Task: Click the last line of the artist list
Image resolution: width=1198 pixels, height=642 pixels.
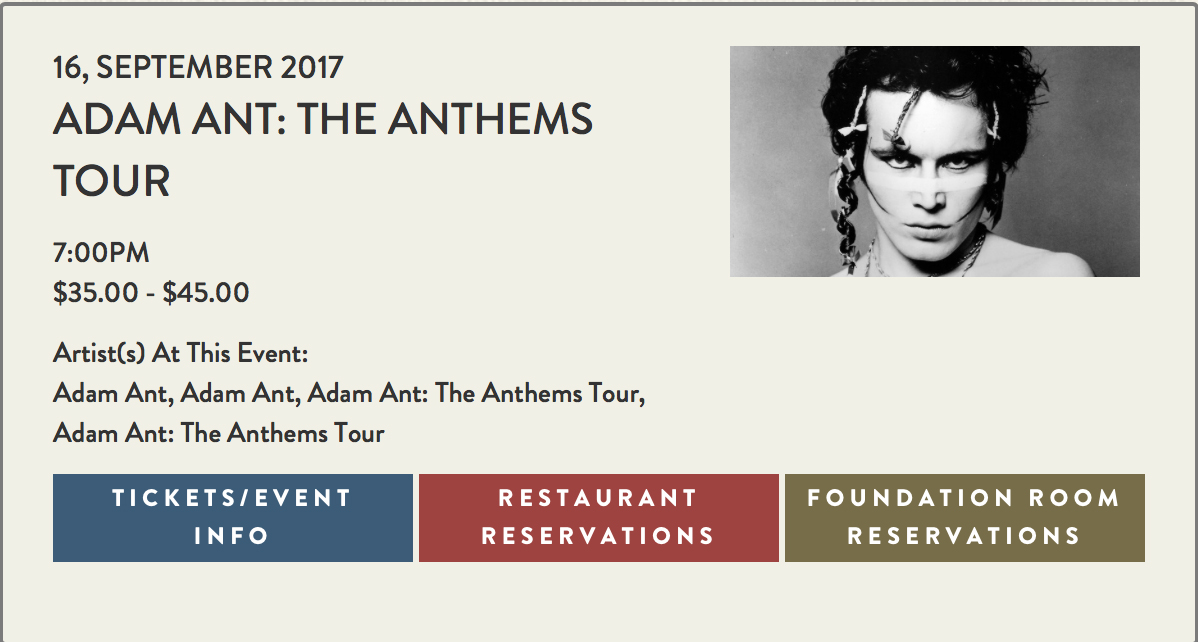Action: (x=218, y=434)
